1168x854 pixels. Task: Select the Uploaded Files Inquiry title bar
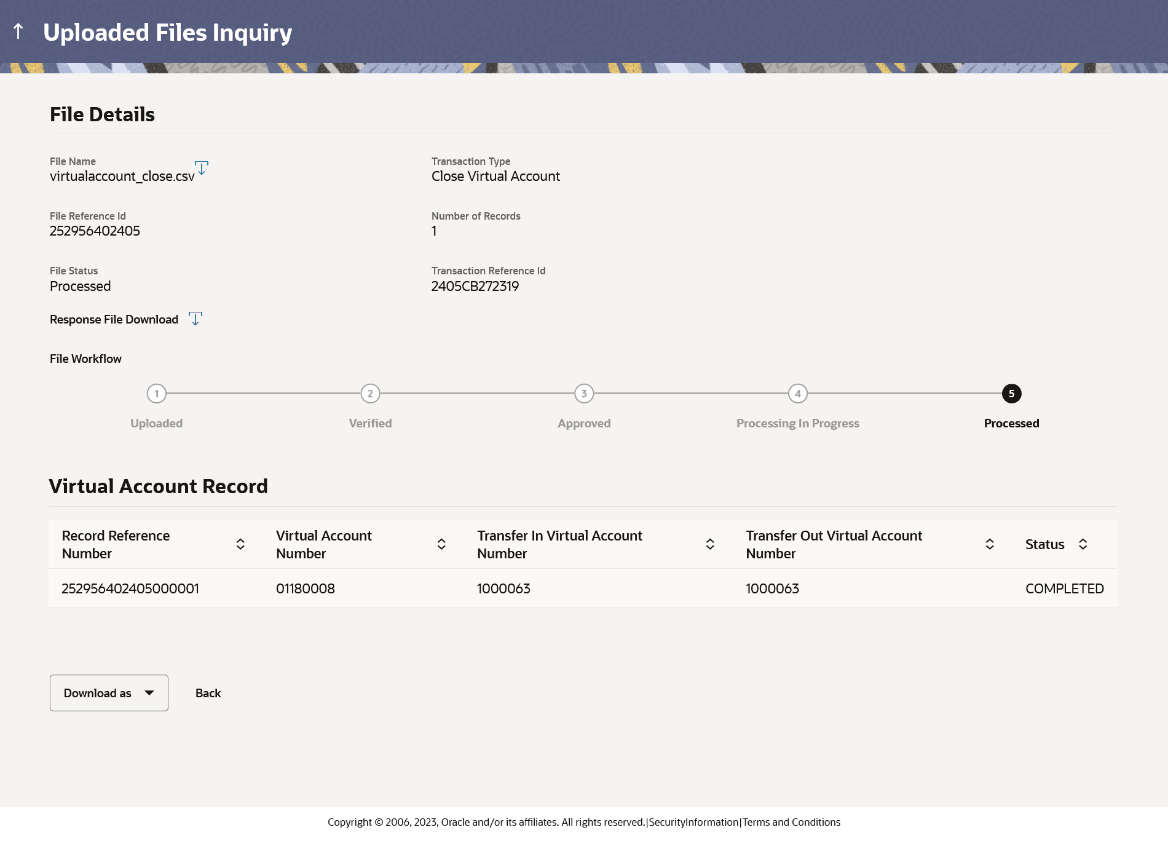167,31
